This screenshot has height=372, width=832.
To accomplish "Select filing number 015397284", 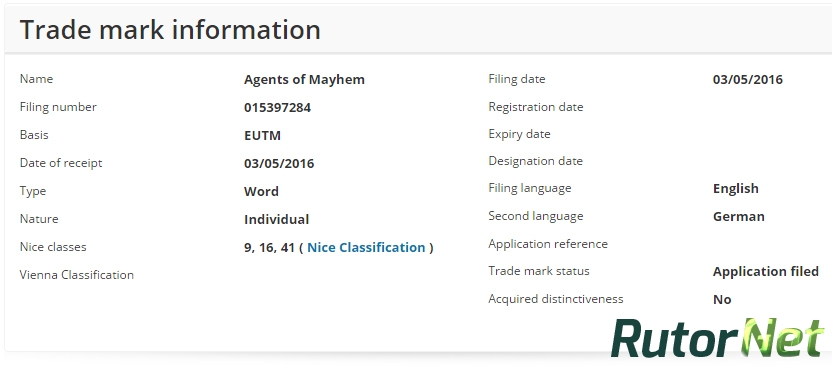I will point(278,108).
